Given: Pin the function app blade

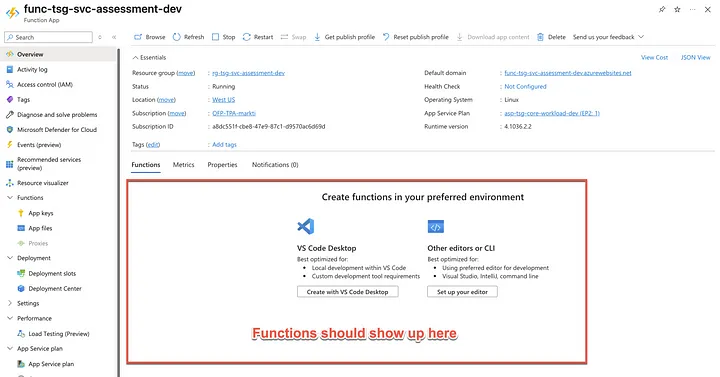Looking at the screenshot, I should pos(662,9).
